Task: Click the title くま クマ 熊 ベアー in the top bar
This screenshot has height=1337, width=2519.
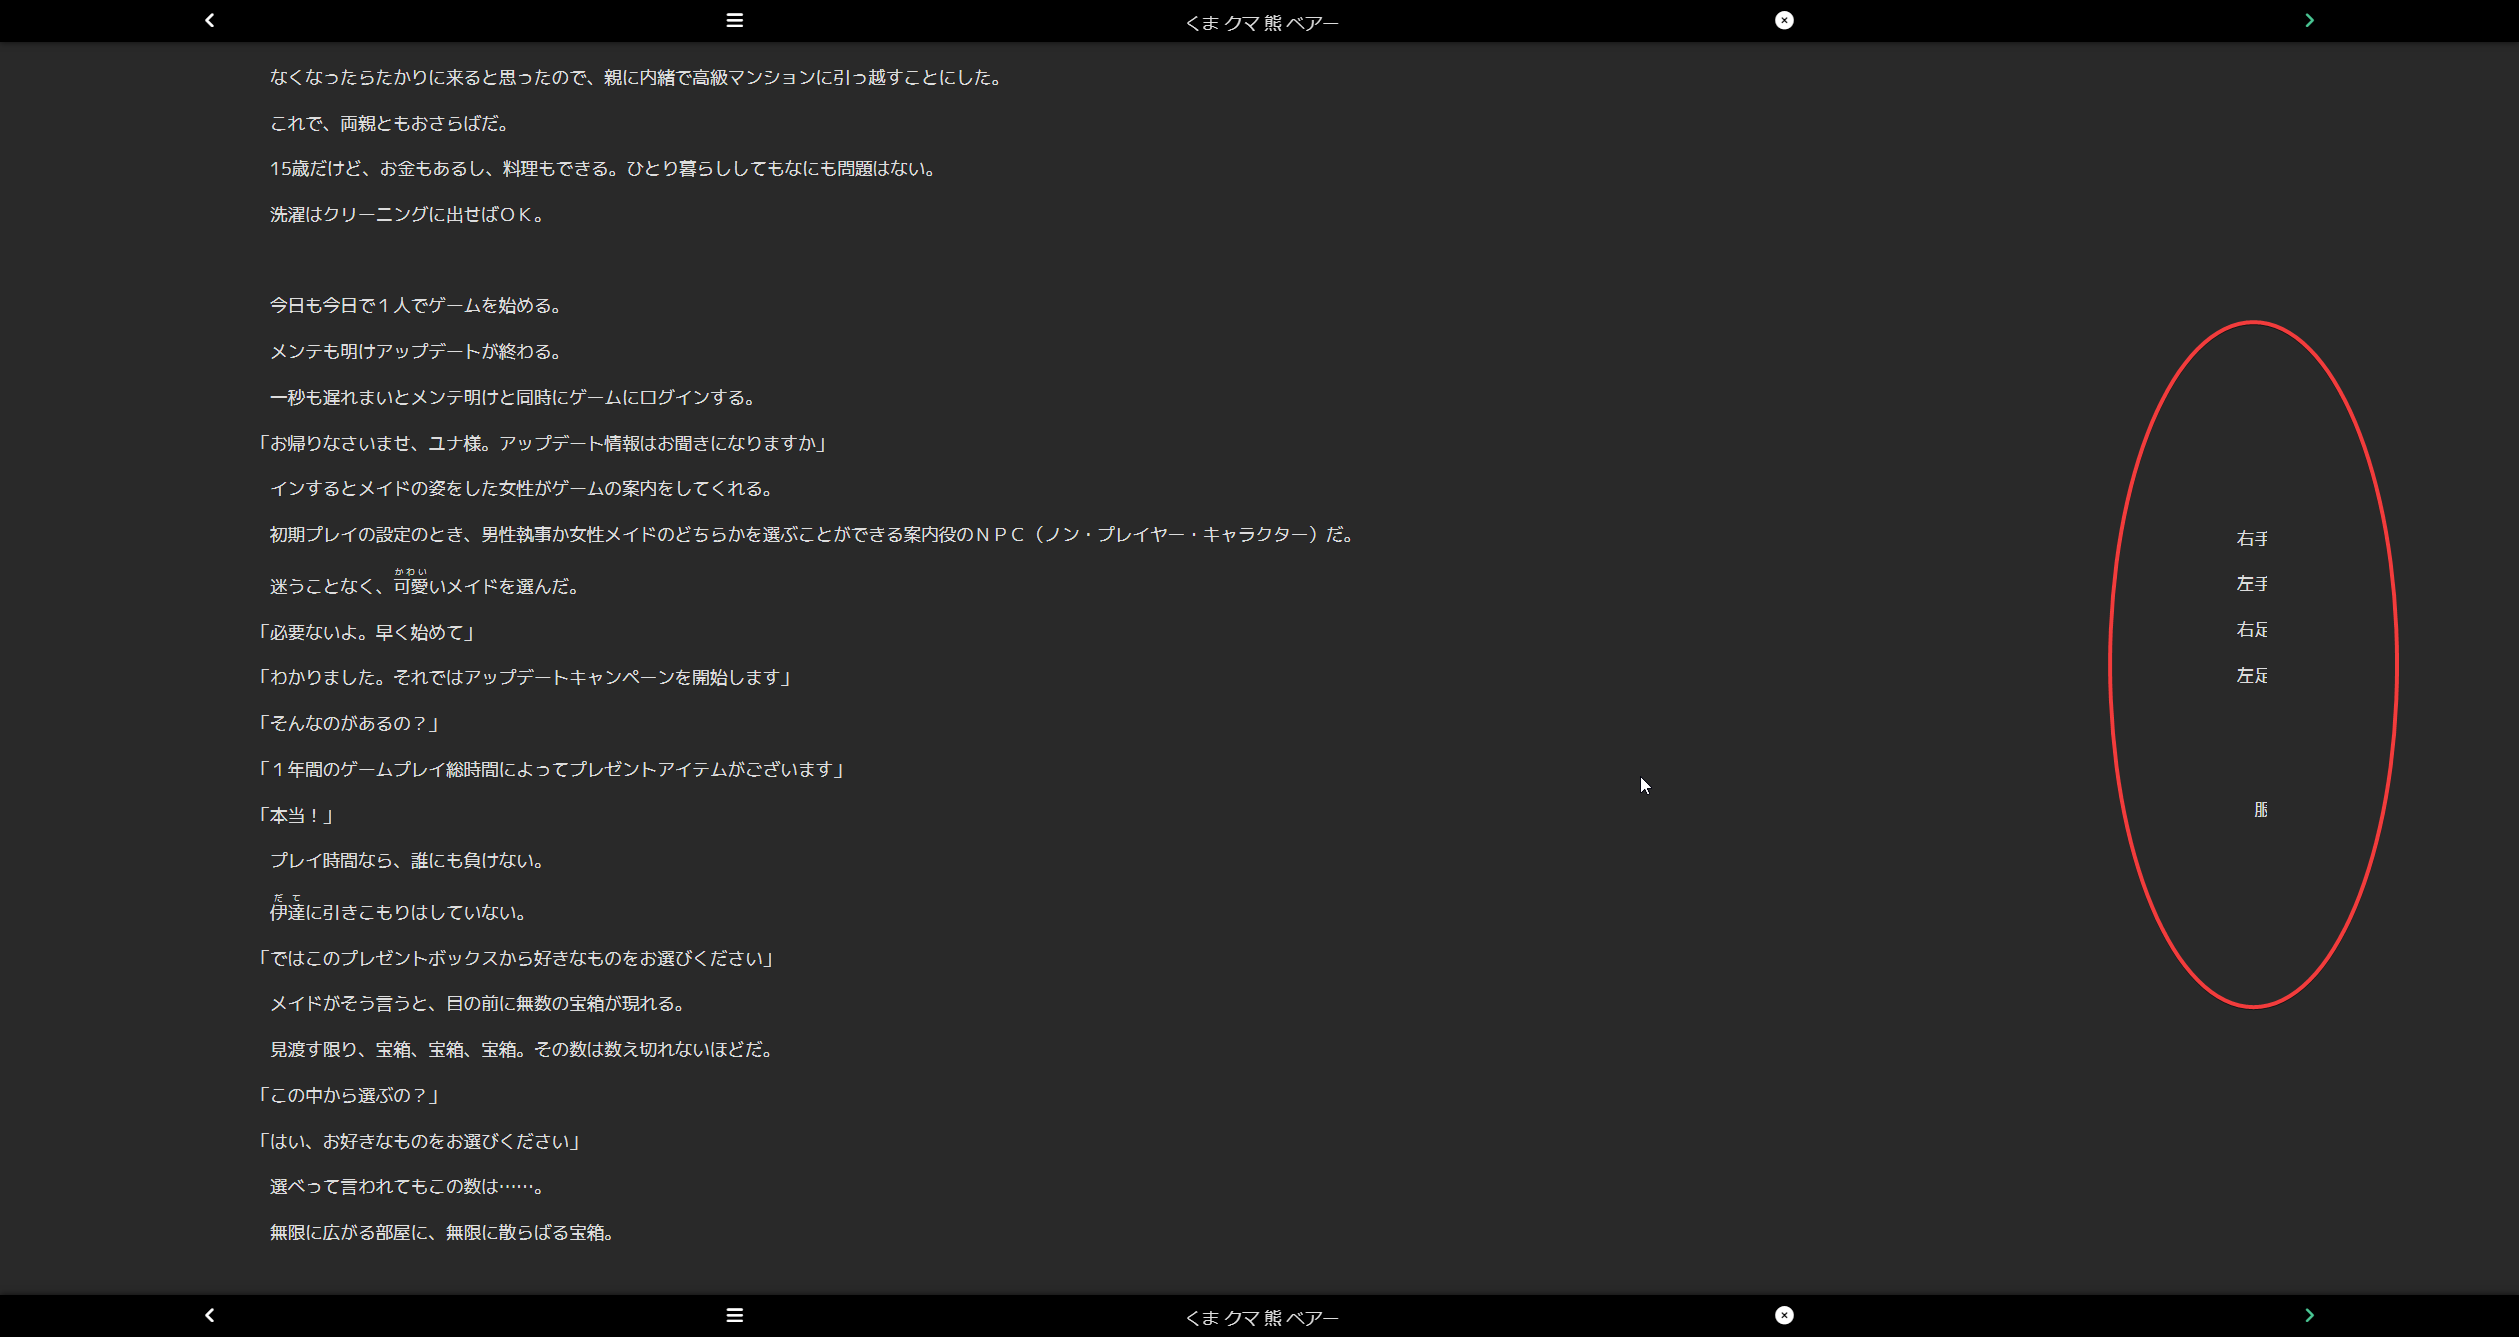Action: pyautogui.click(x=1261, y=21)
